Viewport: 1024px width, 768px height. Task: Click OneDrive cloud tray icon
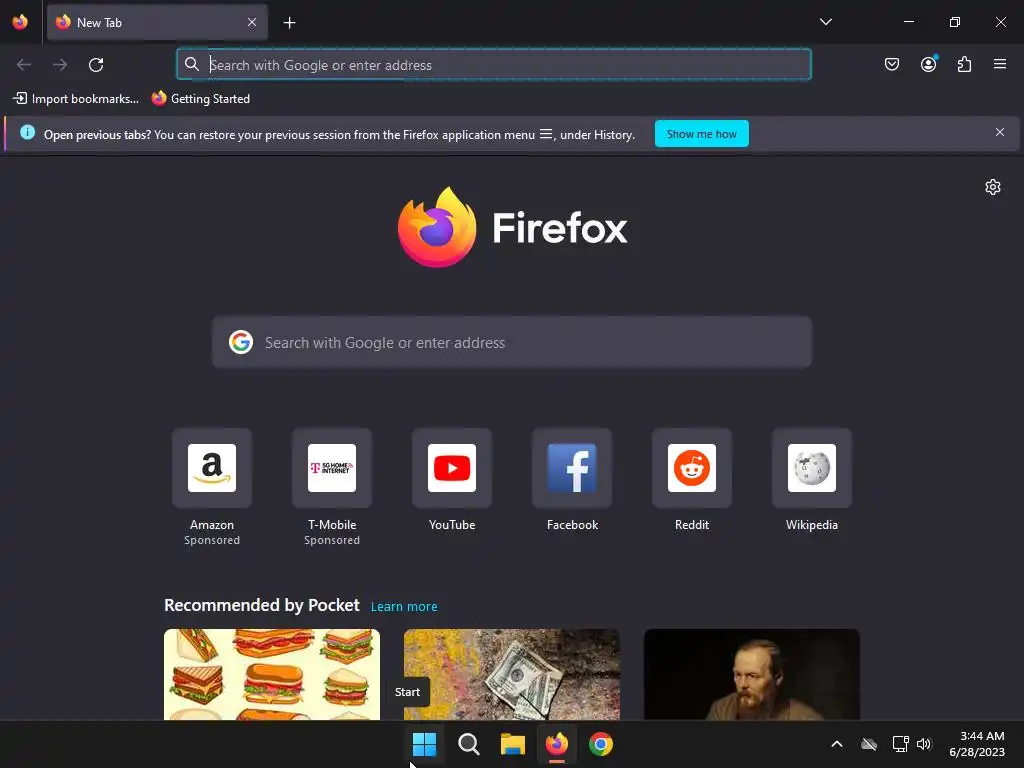pos(869,744)
